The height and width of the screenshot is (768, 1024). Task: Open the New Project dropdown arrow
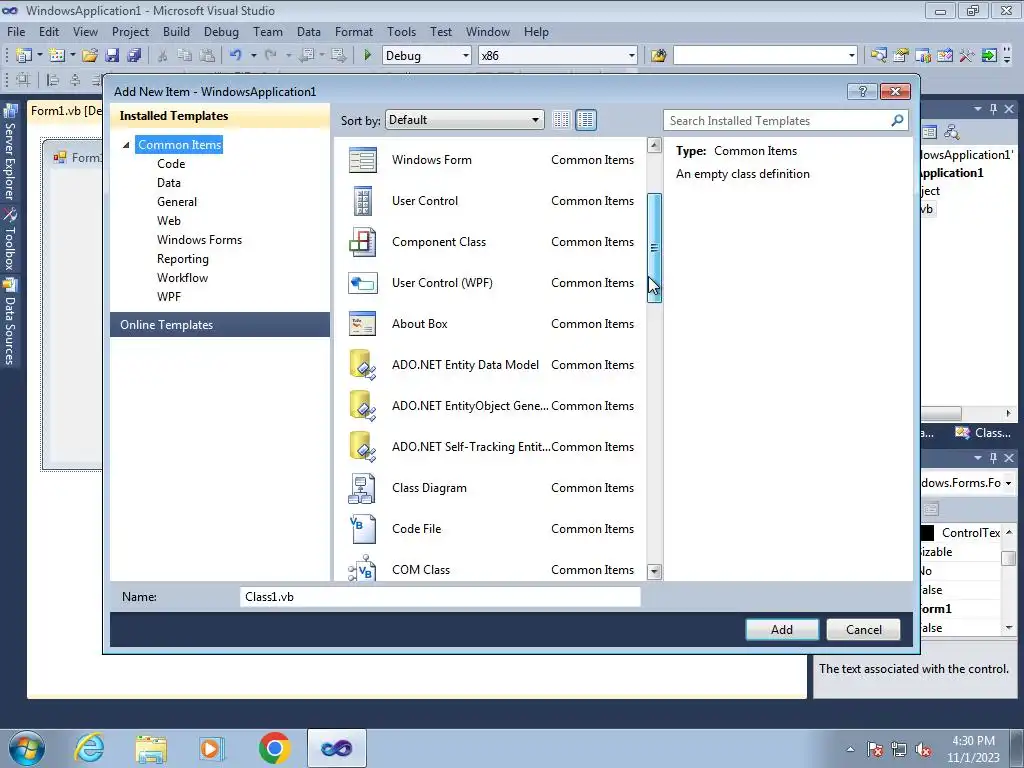coord(40,56)
